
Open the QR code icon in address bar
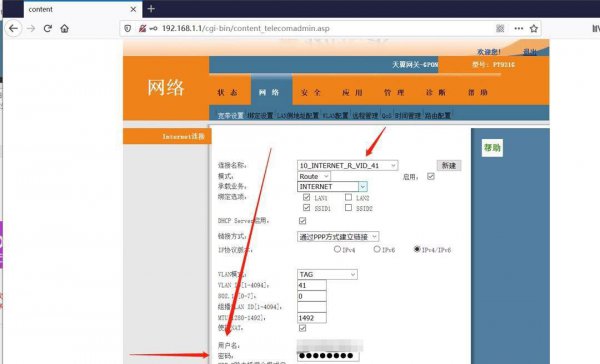500,28
